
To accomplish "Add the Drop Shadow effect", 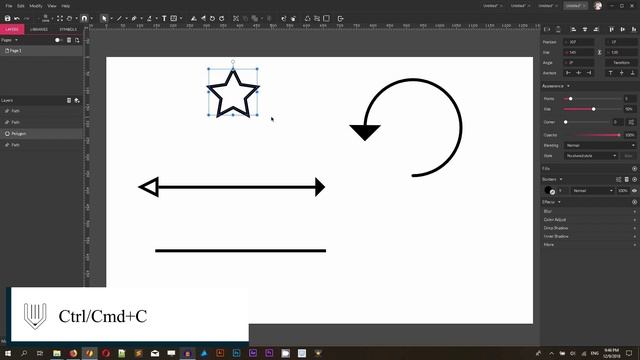I will (x=590, y=228).
